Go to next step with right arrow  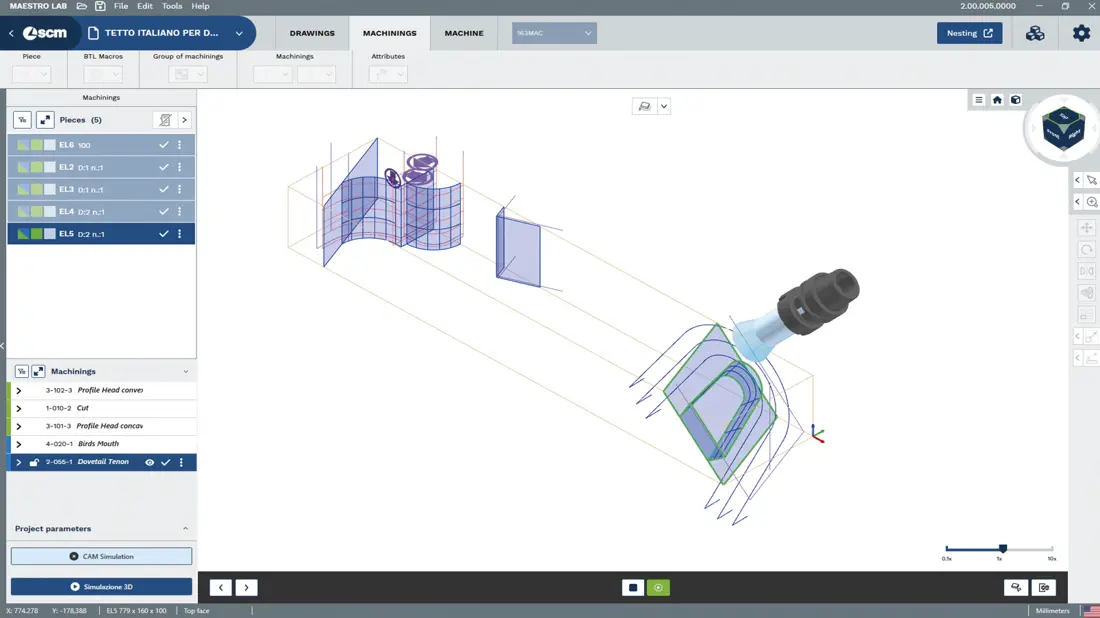tap(246, 588)
